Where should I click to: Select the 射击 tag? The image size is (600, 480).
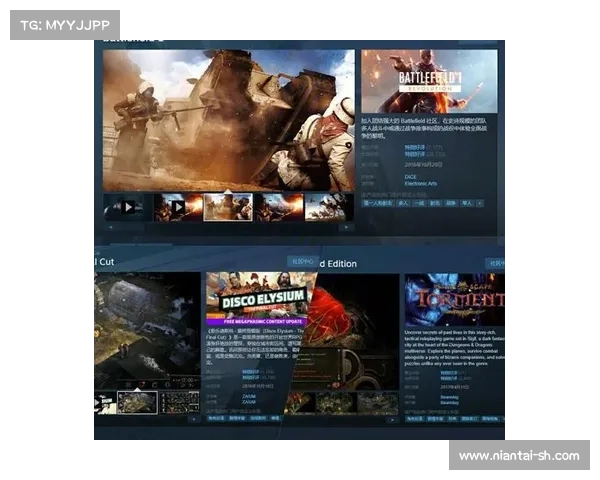[x=435, y=203]
